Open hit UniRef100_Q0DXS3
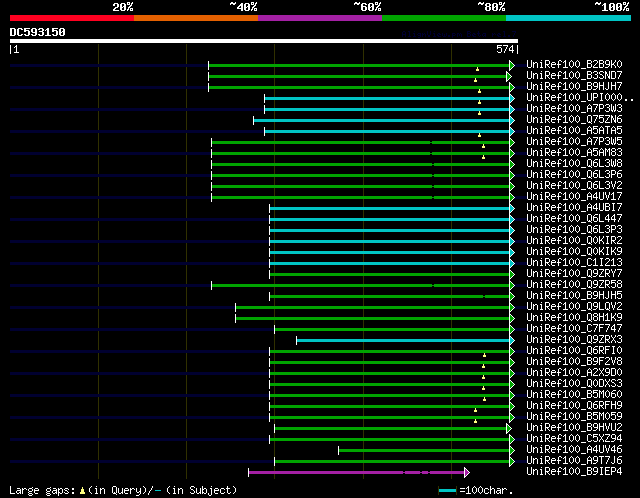 coord(574,384)
